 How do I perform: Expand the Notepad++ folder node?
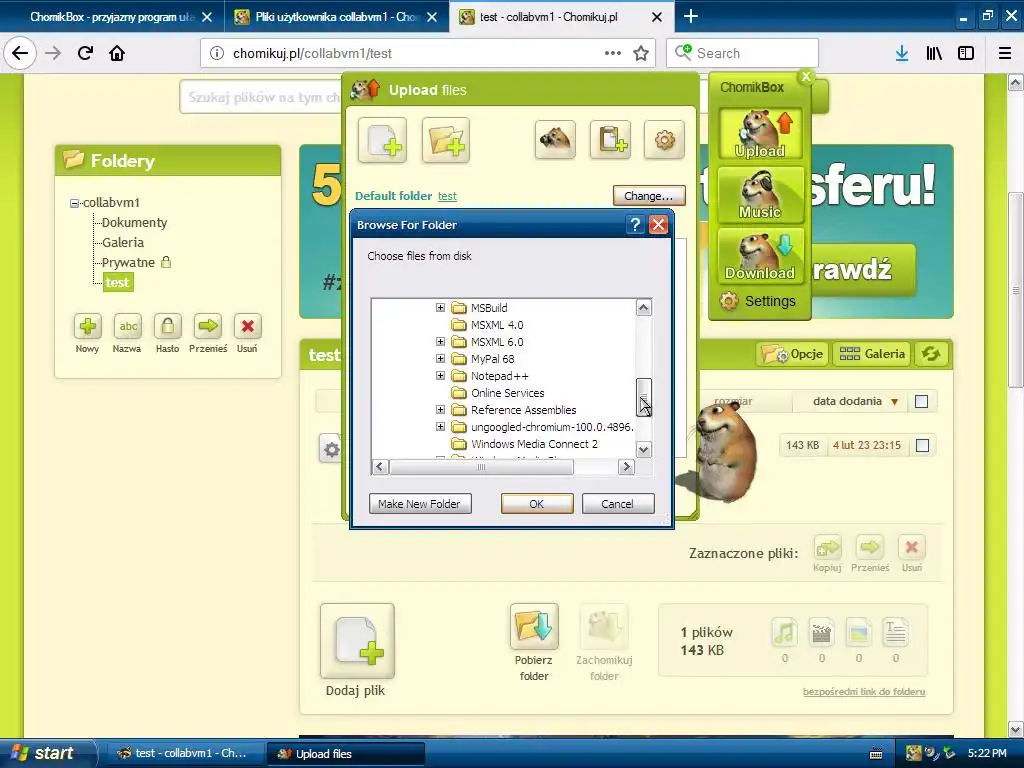coord(440,376)
